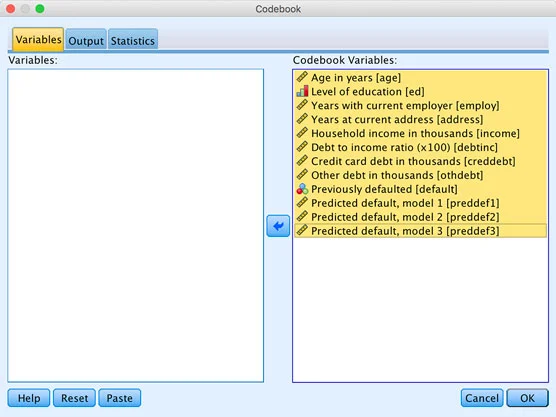Viewport: 556px width, 417px height.
Task: Click the ruler icon beside Predicted default model 3
Action: coord(302,230)
